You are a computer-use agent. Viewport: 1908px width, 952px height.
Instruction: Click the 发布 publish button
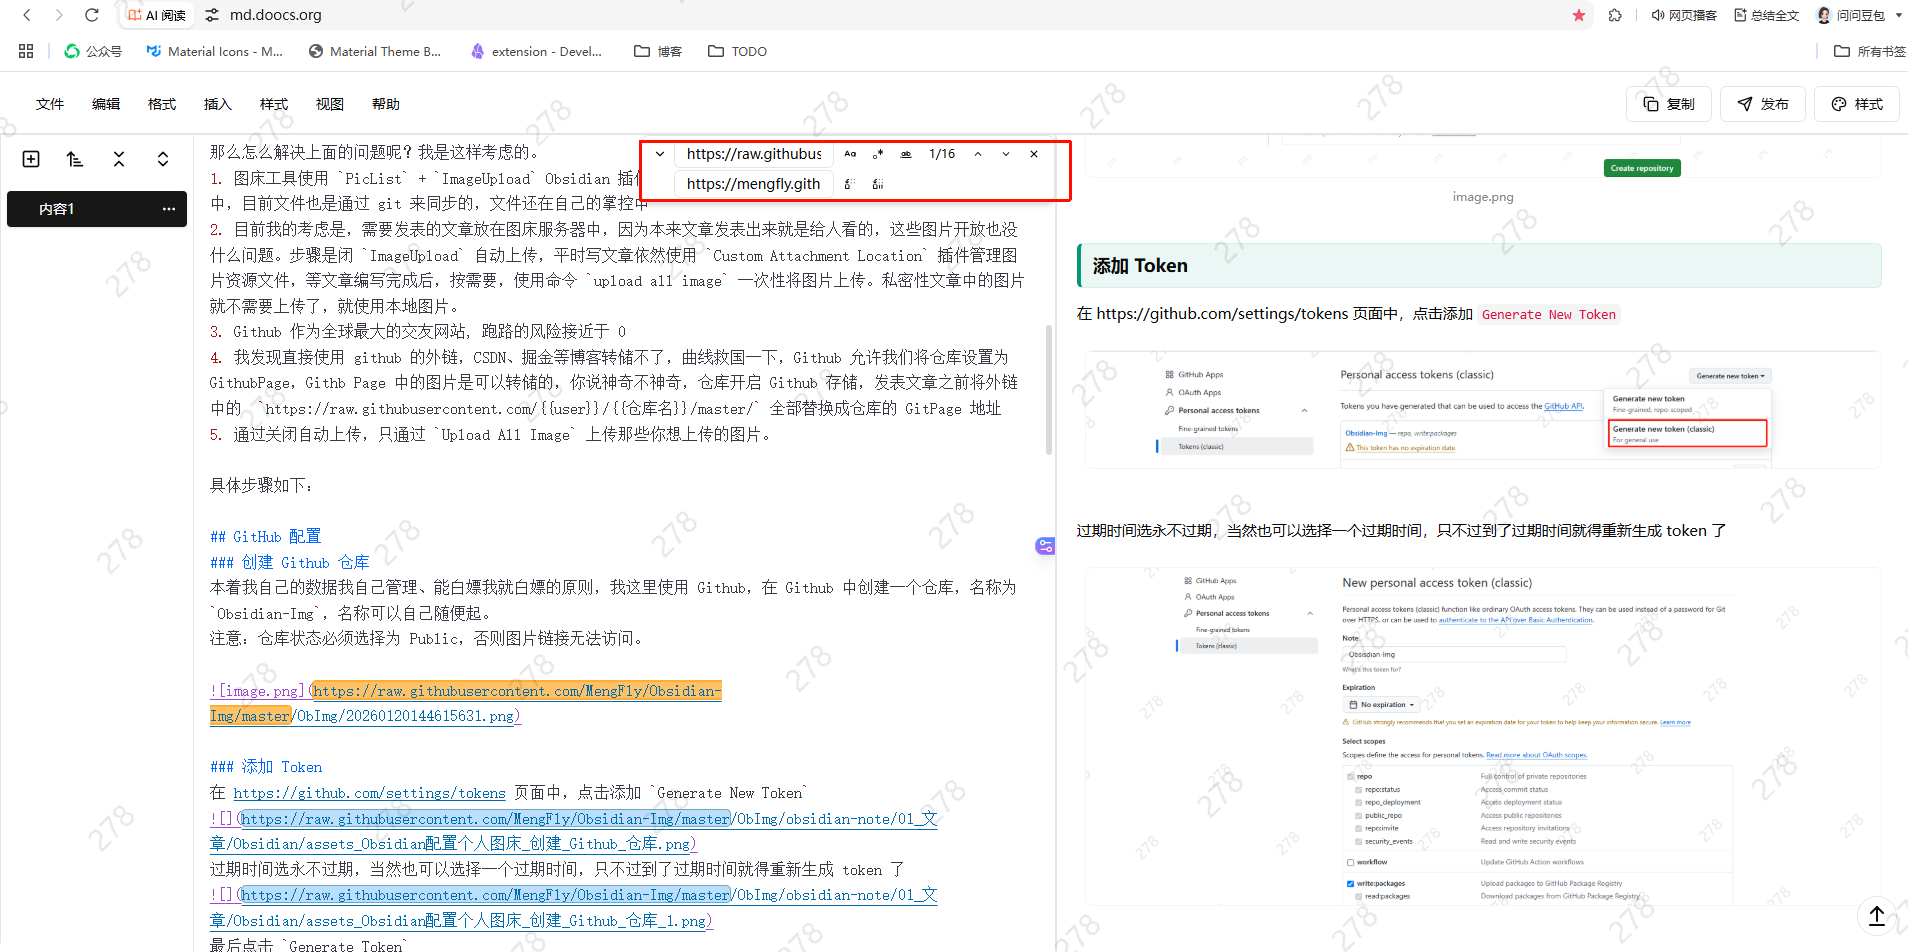tap(1763, 104)
